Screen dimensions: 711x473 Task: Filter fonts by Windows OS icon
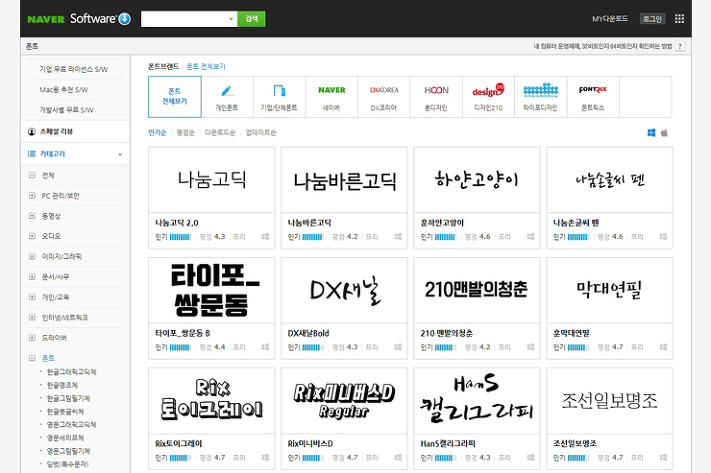point(651,132)
